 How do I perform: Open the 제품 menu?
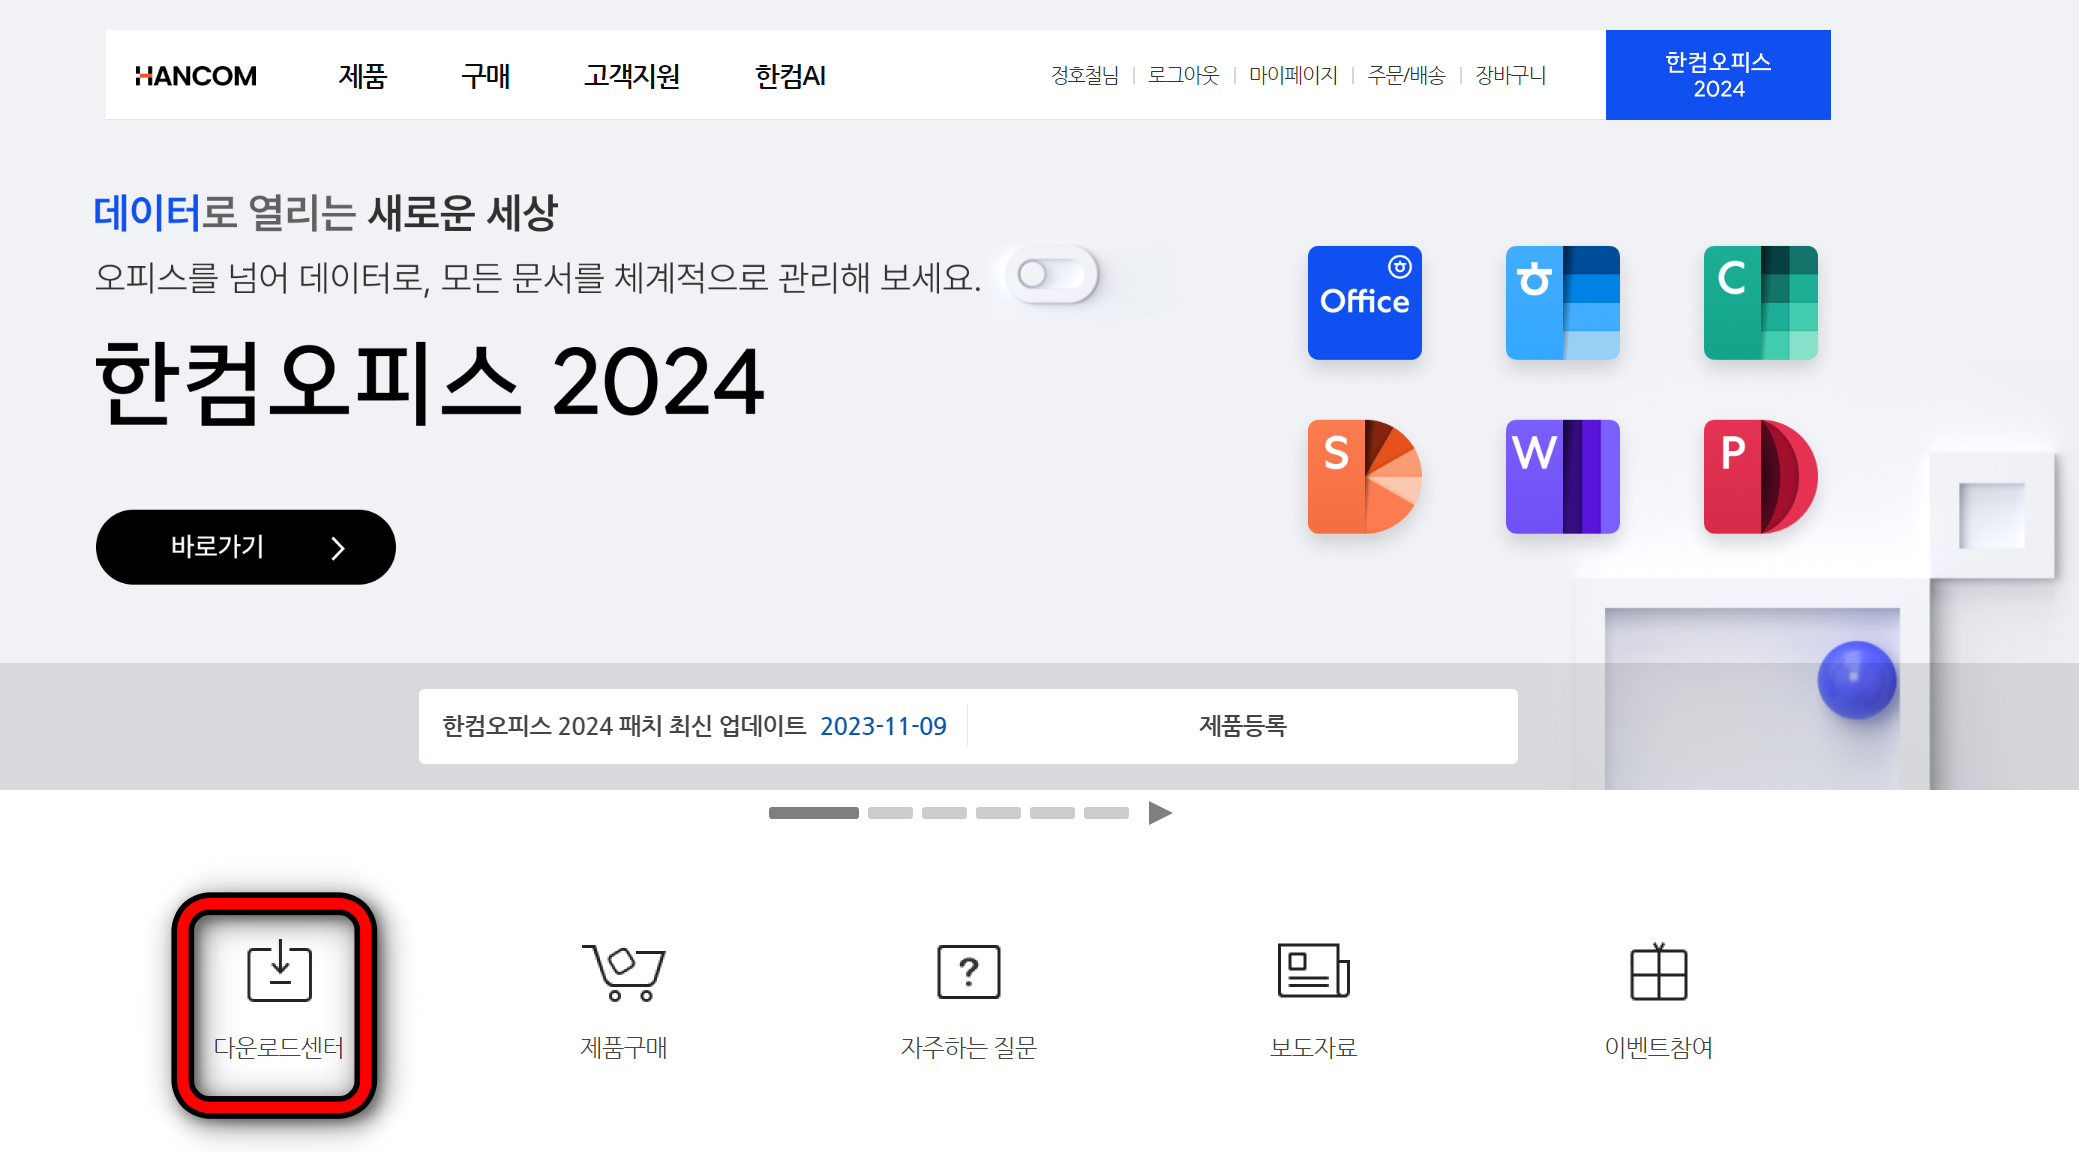point(362,76)
